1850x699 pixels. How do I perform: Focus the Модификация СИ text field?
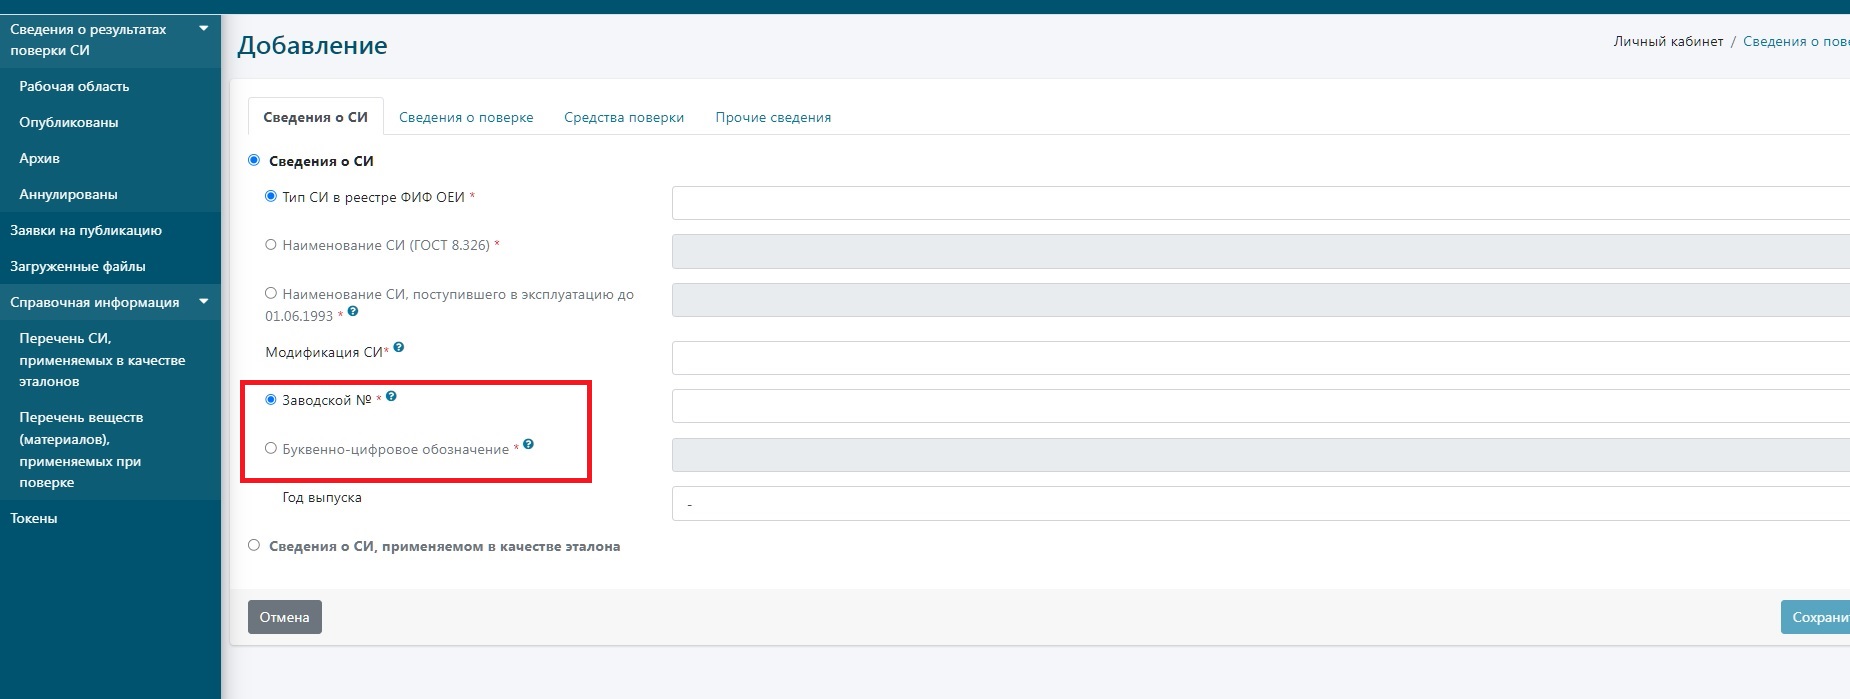(1260, 358)
